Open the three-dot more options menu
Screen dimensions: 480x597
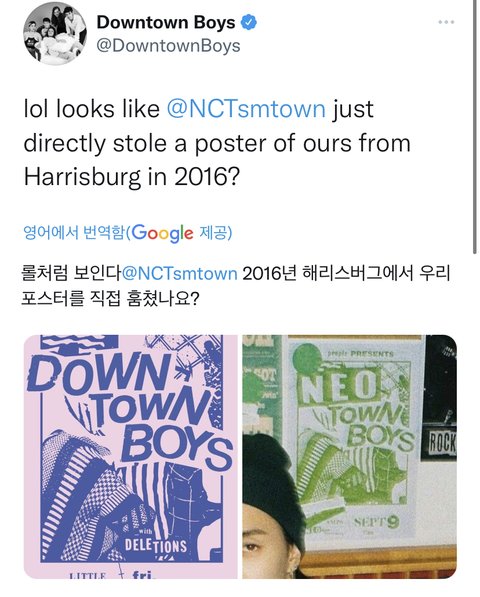tap(446, 22)
